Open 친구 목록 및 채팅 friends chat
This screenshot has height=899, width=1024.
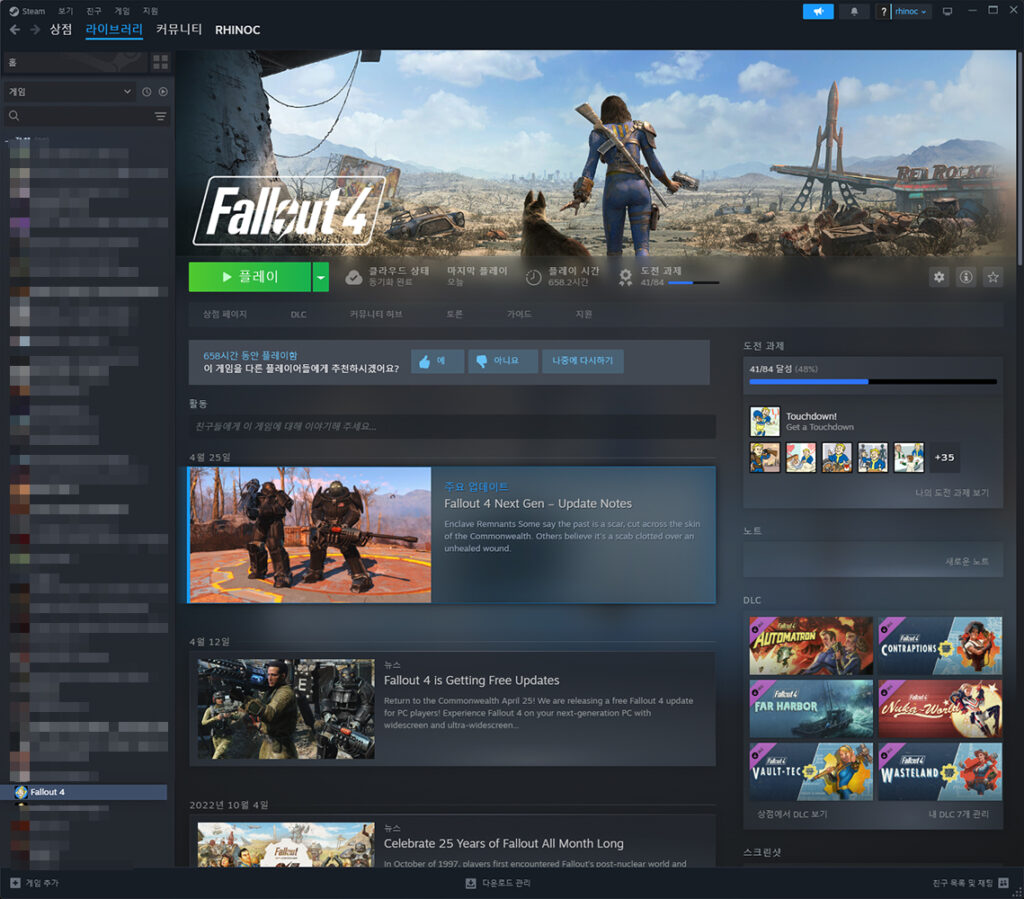(970, 883)
